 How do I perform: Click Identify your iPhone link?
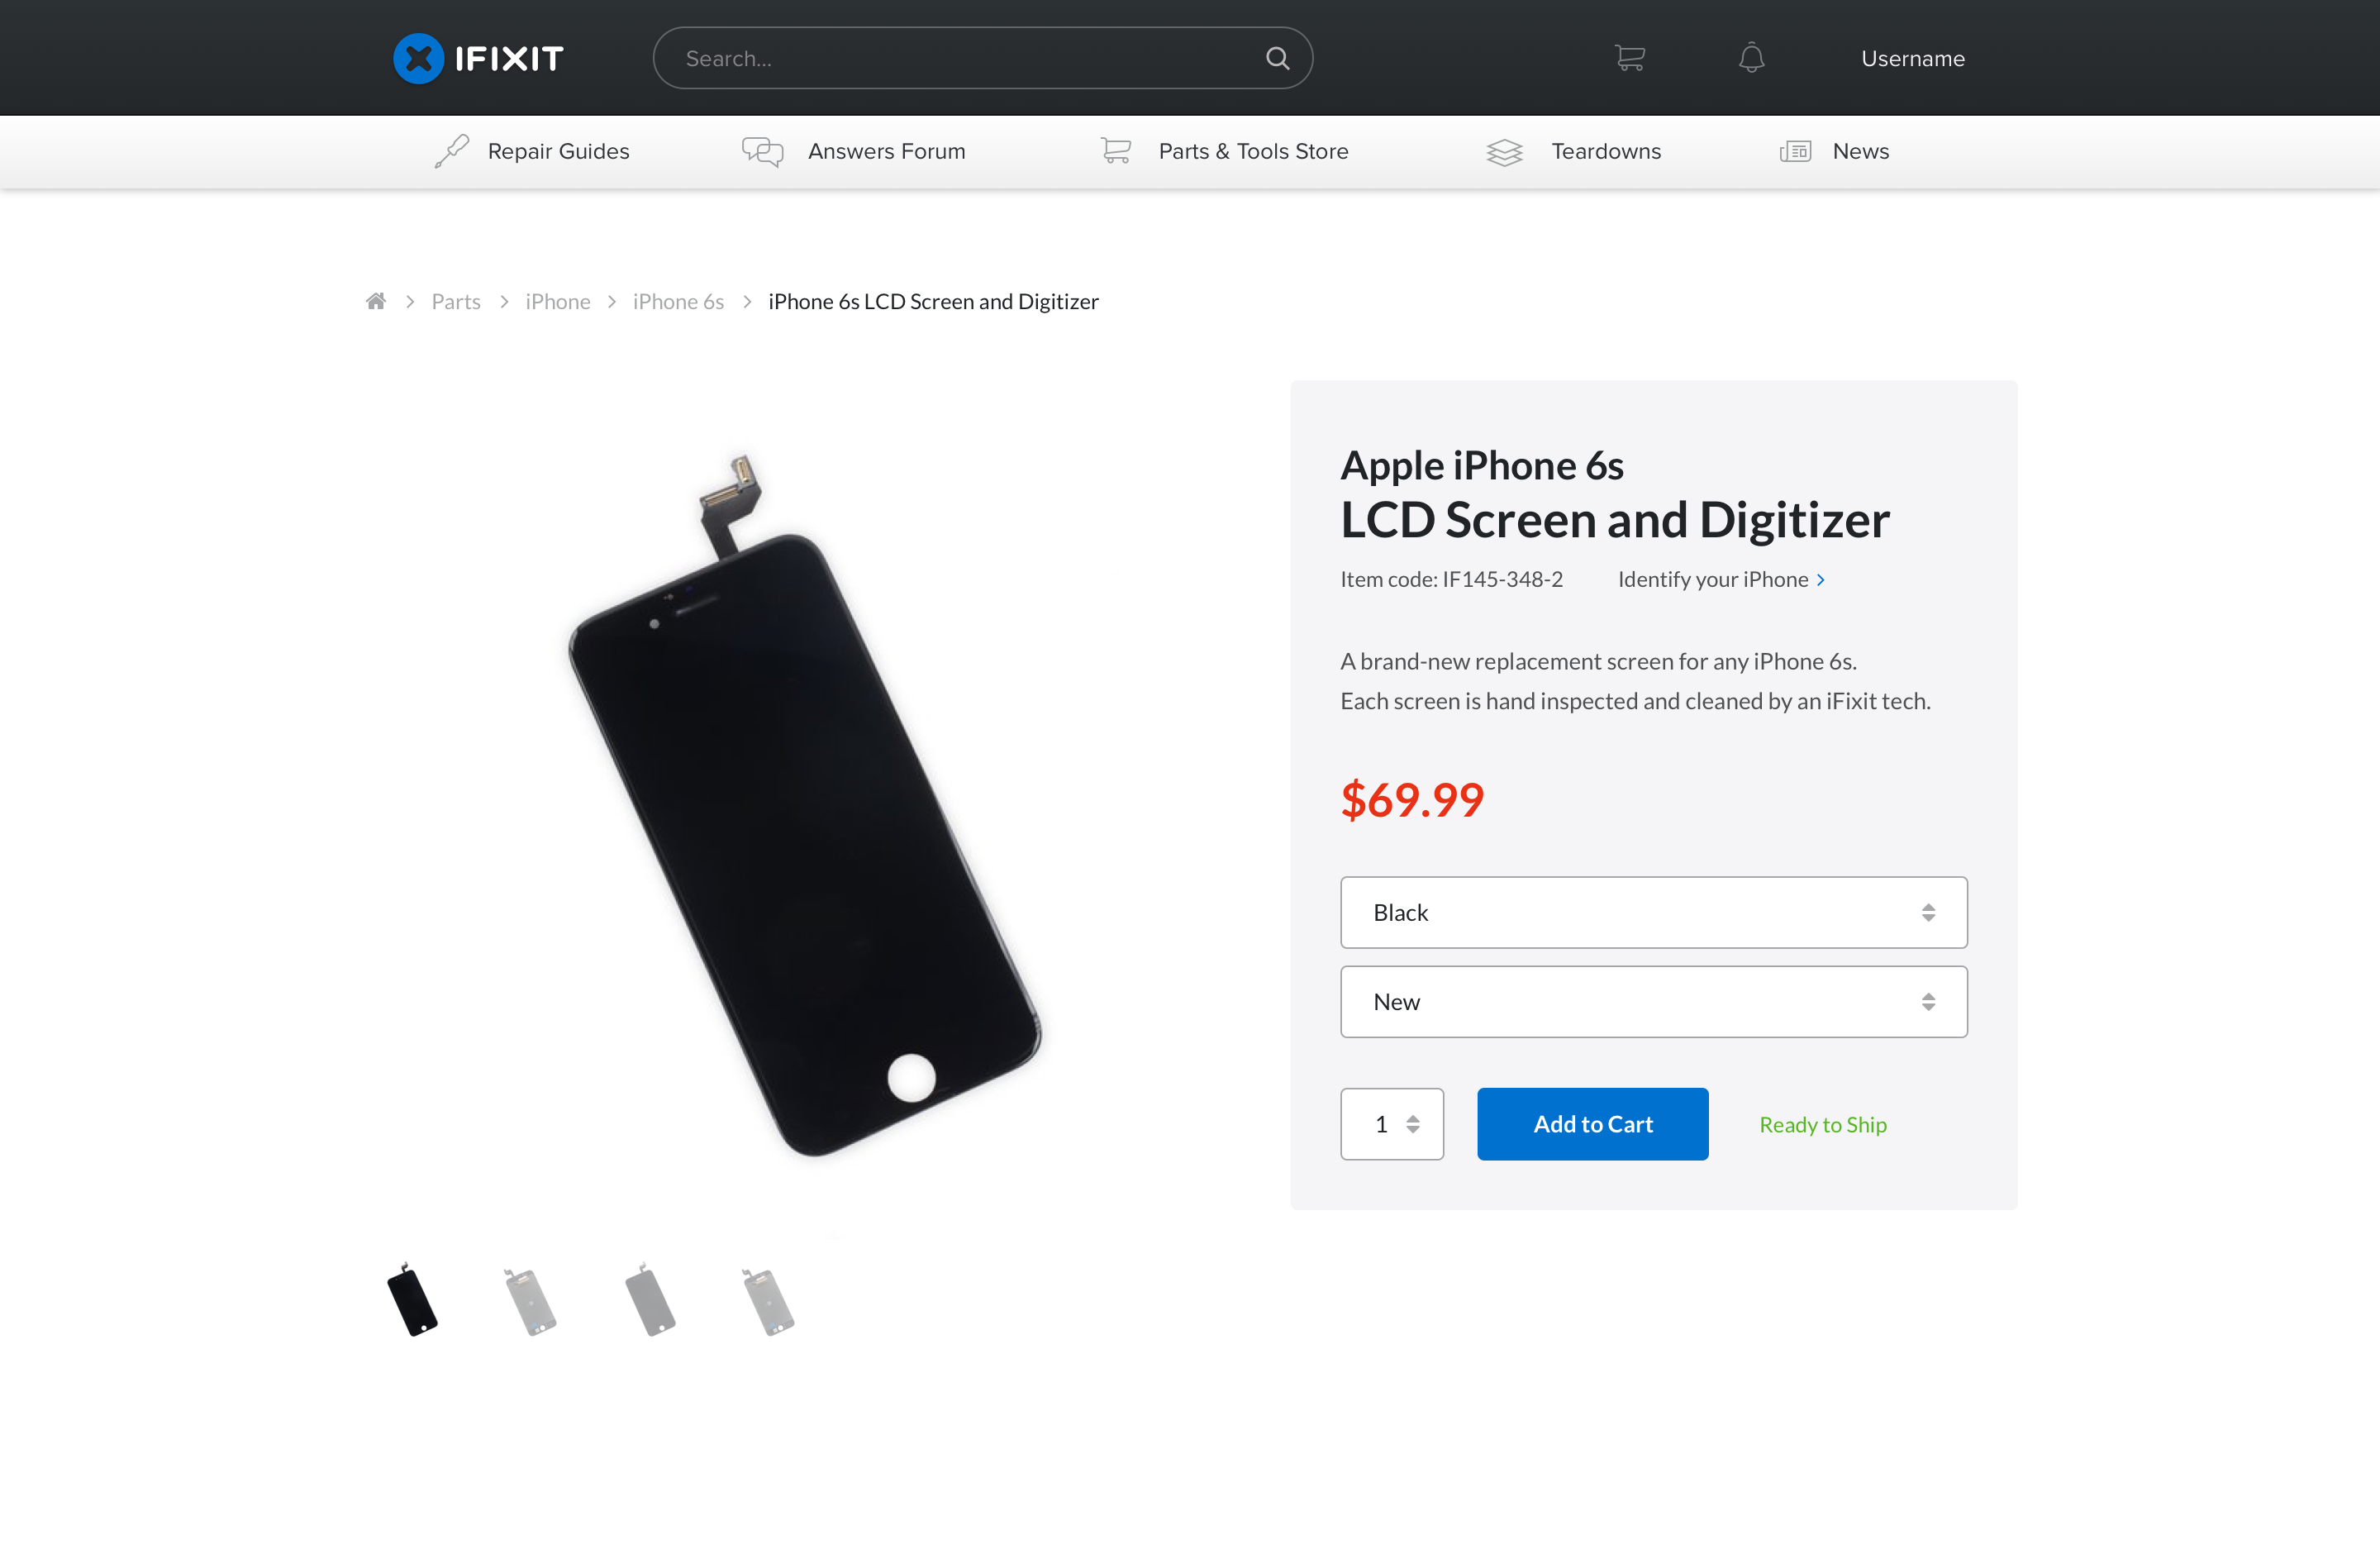[1721, 579]
